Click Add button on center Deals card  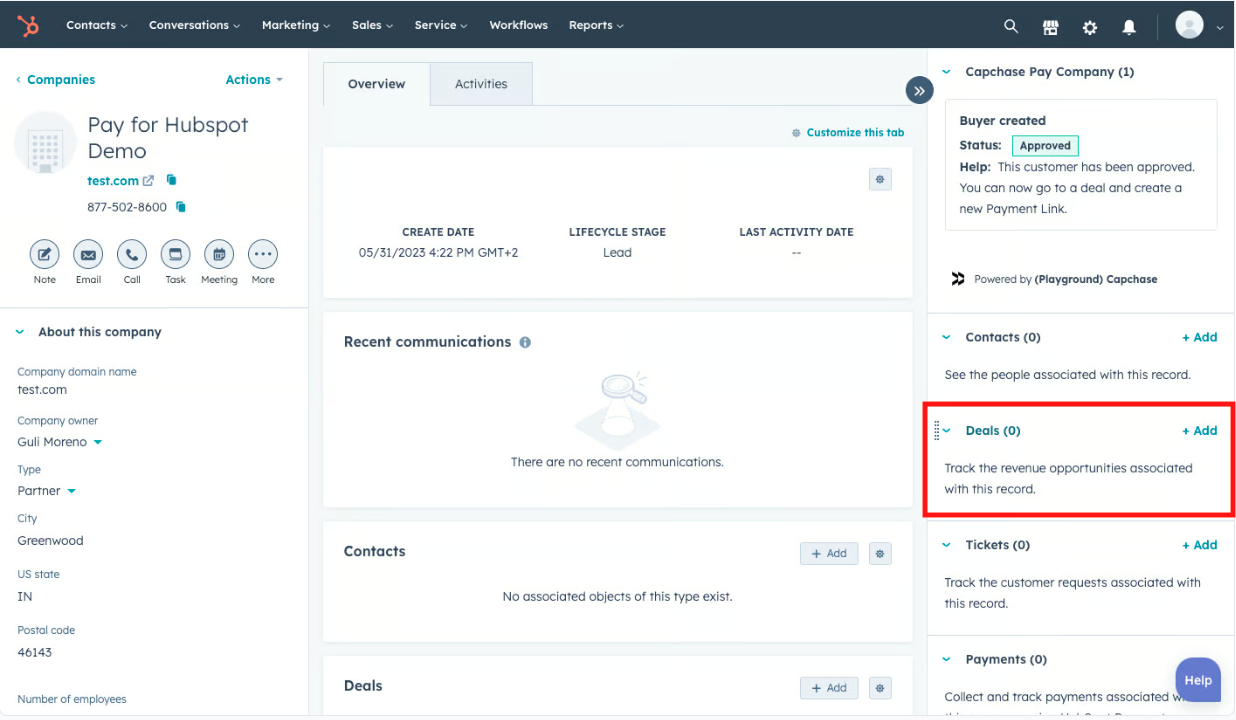pyautogui.click(x=829, y=688)
